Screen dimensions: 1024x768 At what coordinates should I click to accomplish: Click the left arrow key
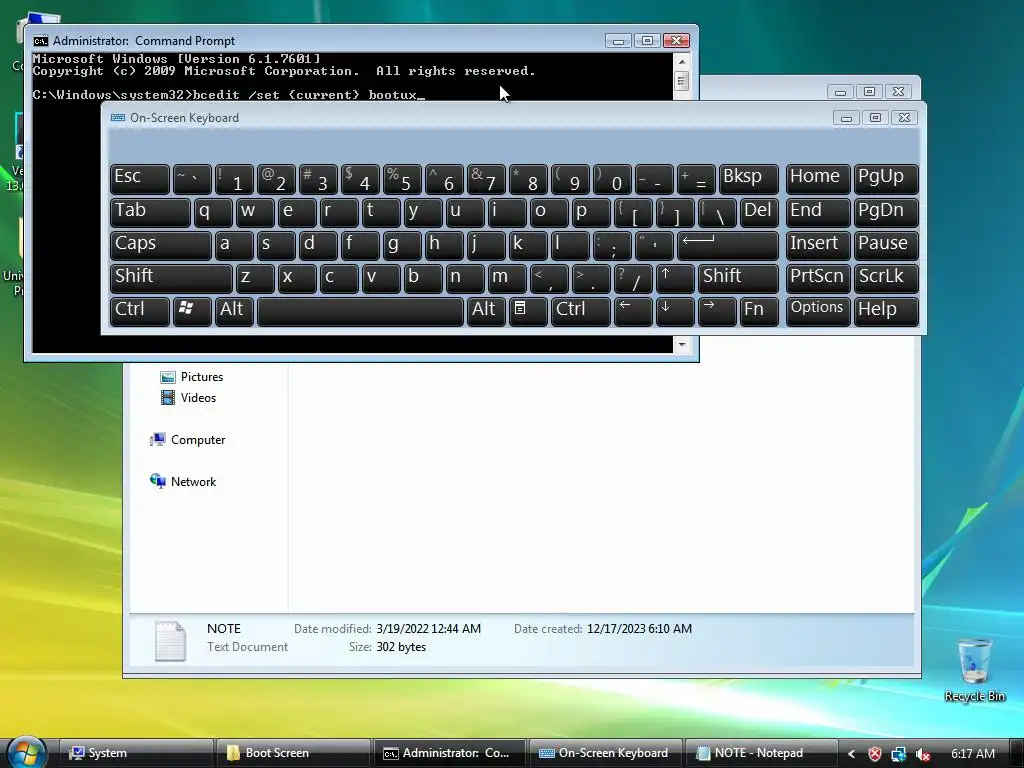(633, 312)
